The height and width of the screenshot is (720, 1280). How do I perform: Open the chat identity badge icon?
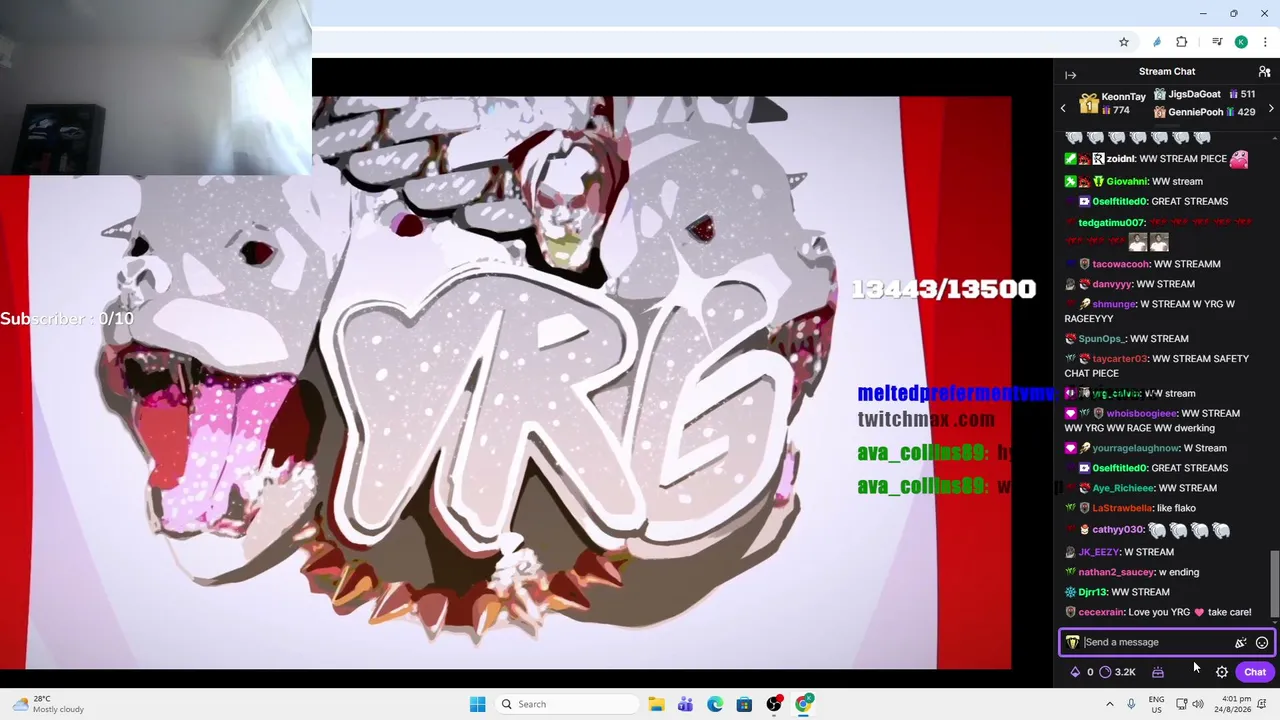tap(1072, 643)
